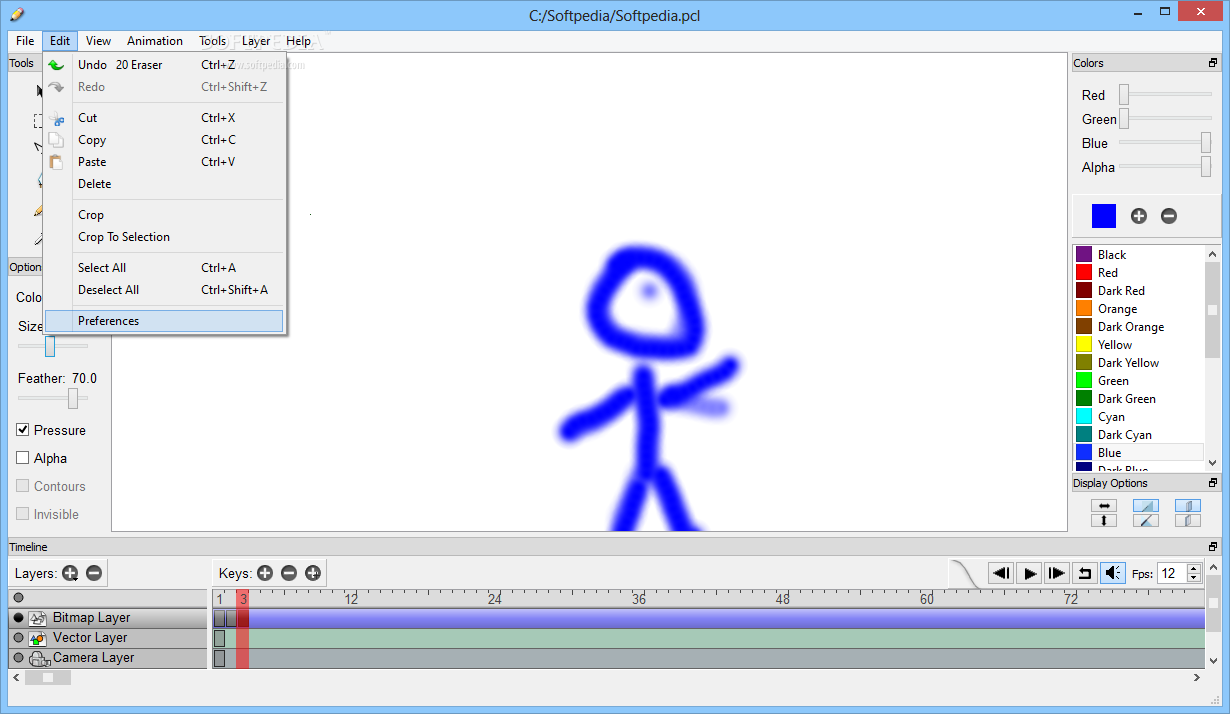Viewport: 1230px width, 714px height.
Task: Click the top-right display option icon
Action: (x=1188, y=506)
